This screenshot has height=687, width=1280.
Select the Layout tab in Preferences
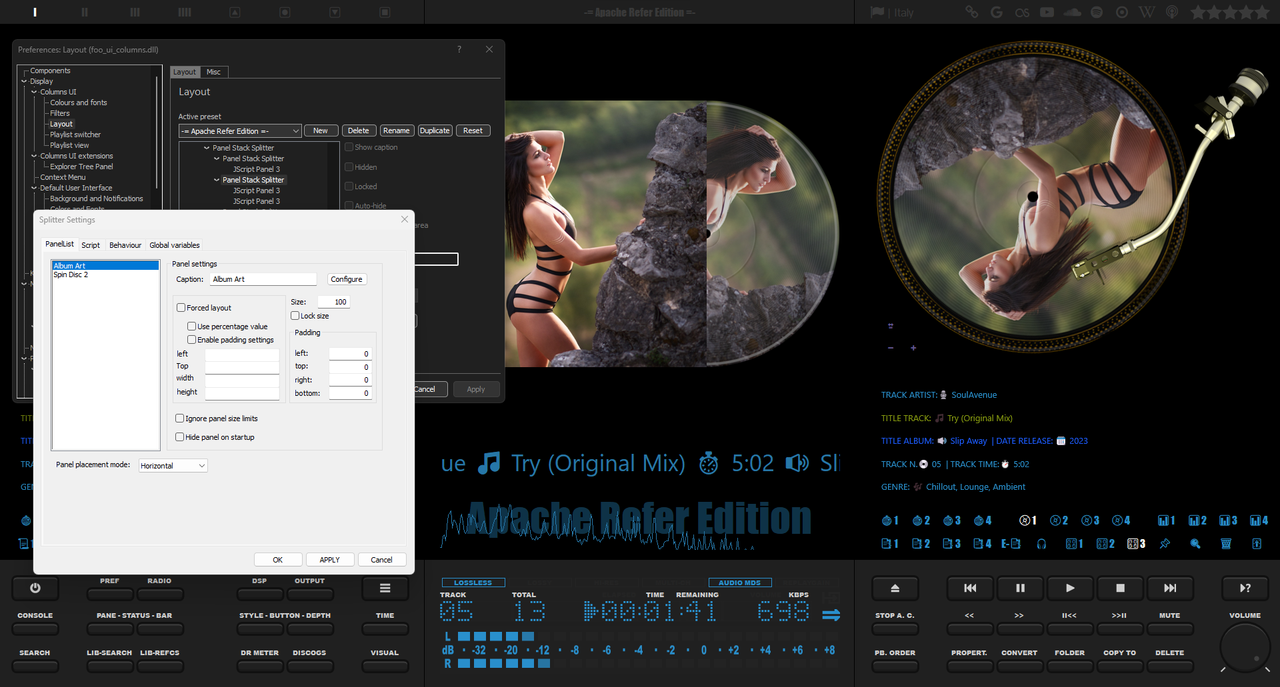tap(185, 72)
